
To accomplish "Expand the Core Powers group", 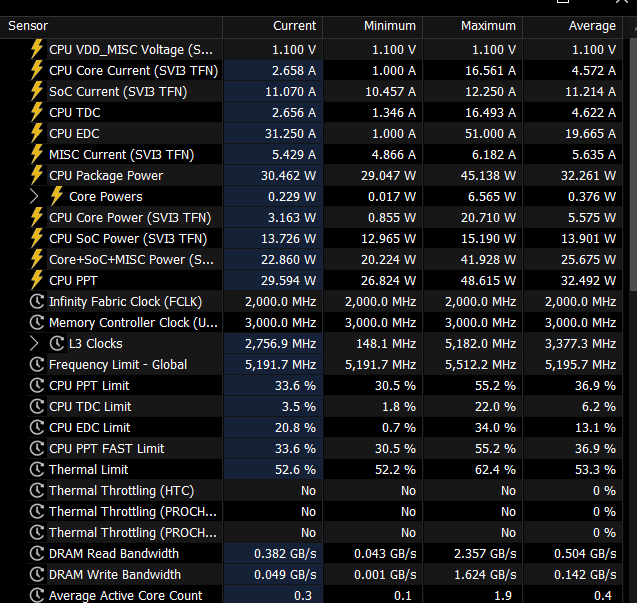I will pos(35,196).
